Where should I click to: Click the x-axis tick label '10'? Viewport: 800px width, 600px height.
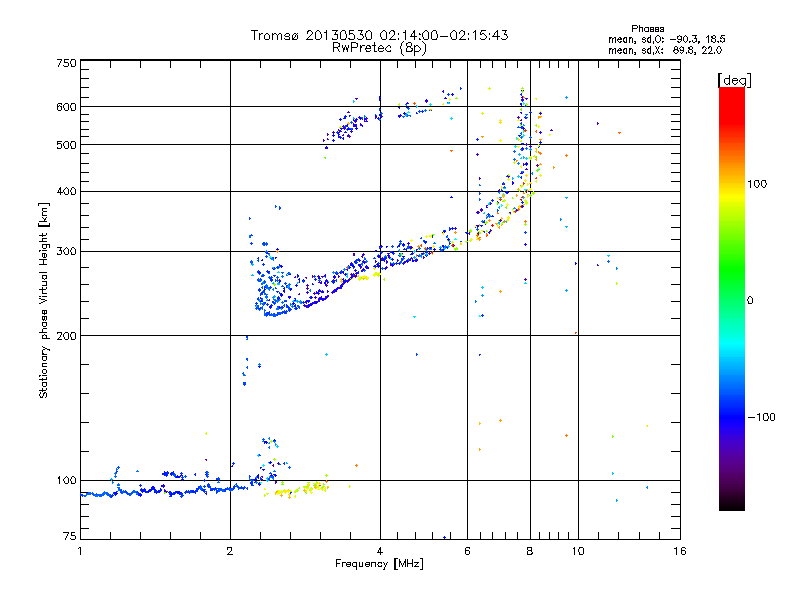pos(578,551)
